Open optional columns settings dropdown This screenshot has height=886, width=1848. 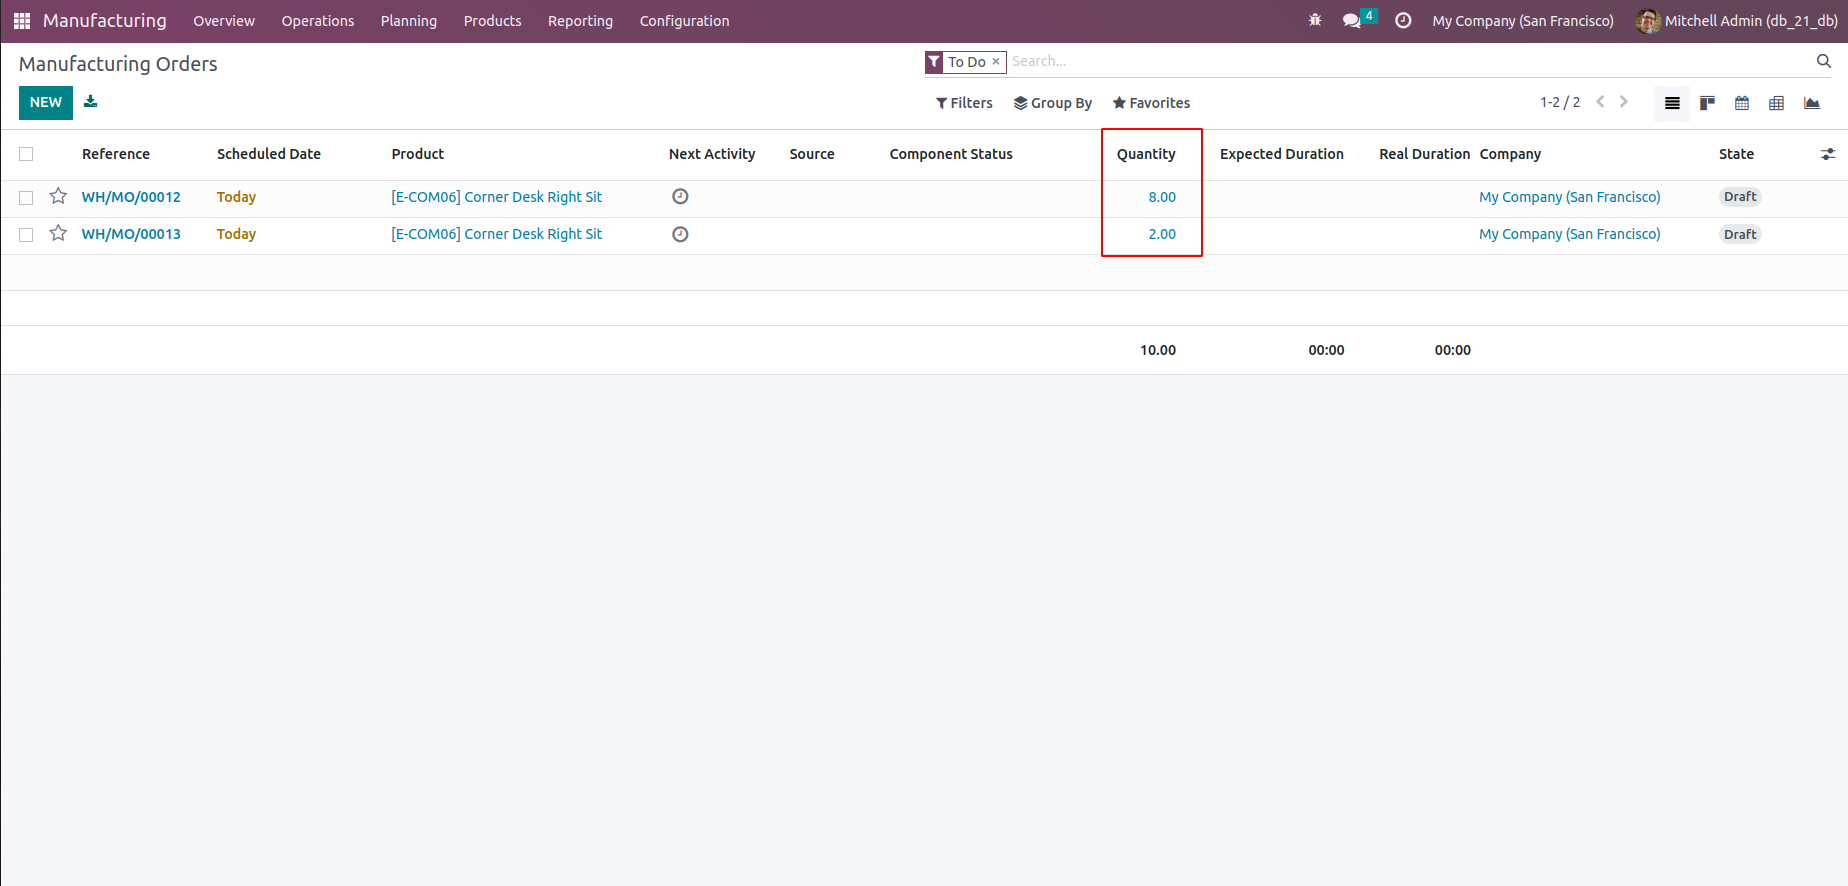(1828, 154)
